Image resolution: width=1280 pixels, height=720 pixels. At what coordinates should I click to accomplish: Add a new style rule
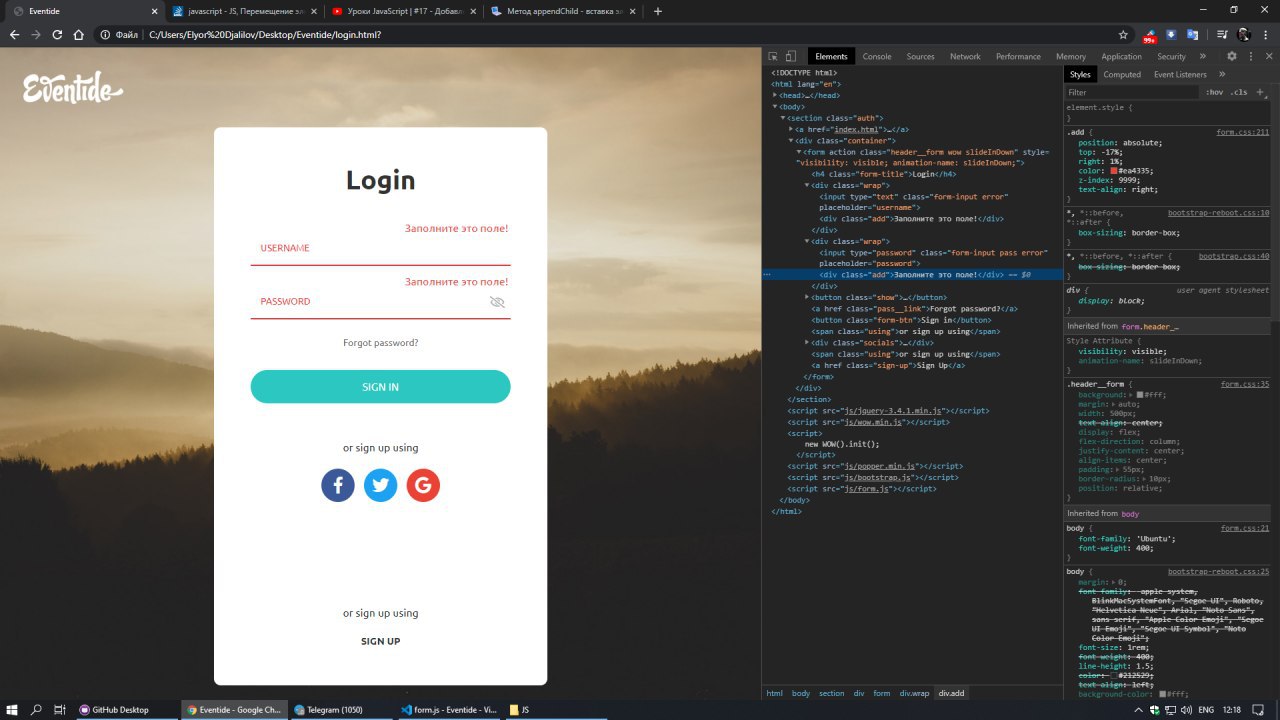[x=1261, y=92]
